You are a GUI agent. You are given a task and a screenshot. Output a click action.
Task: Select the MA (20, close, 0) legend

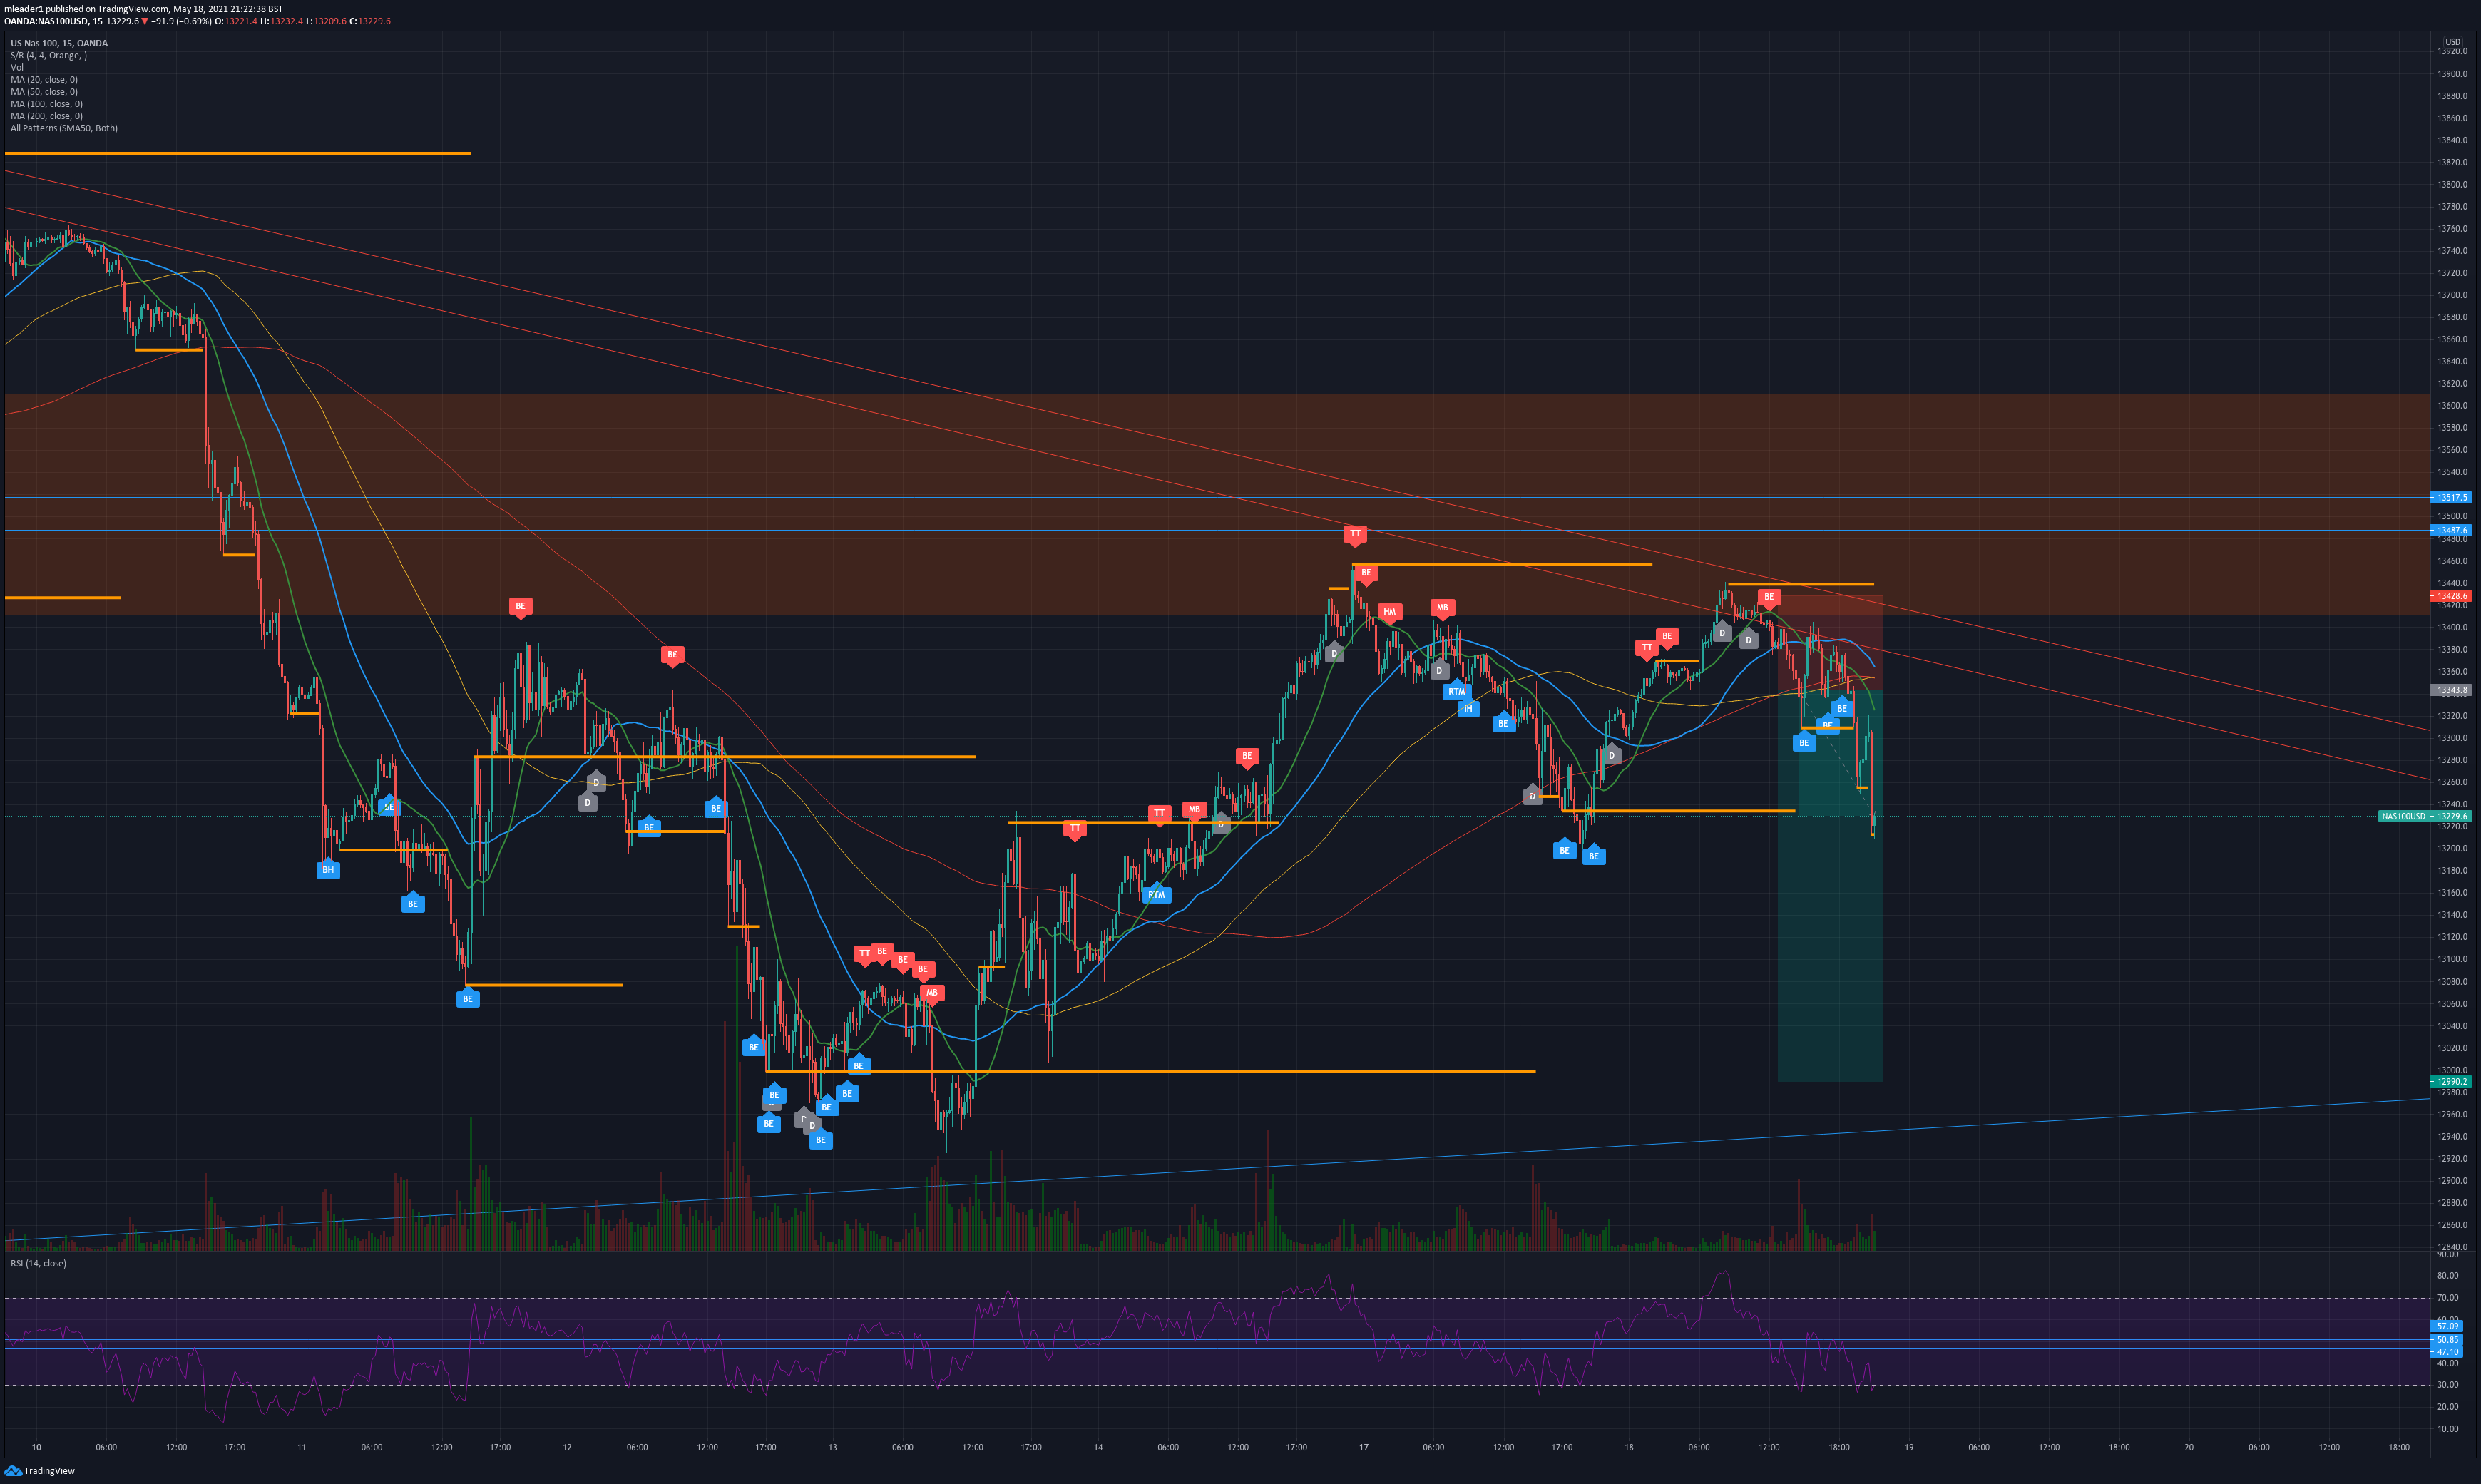tap(44, 79)
